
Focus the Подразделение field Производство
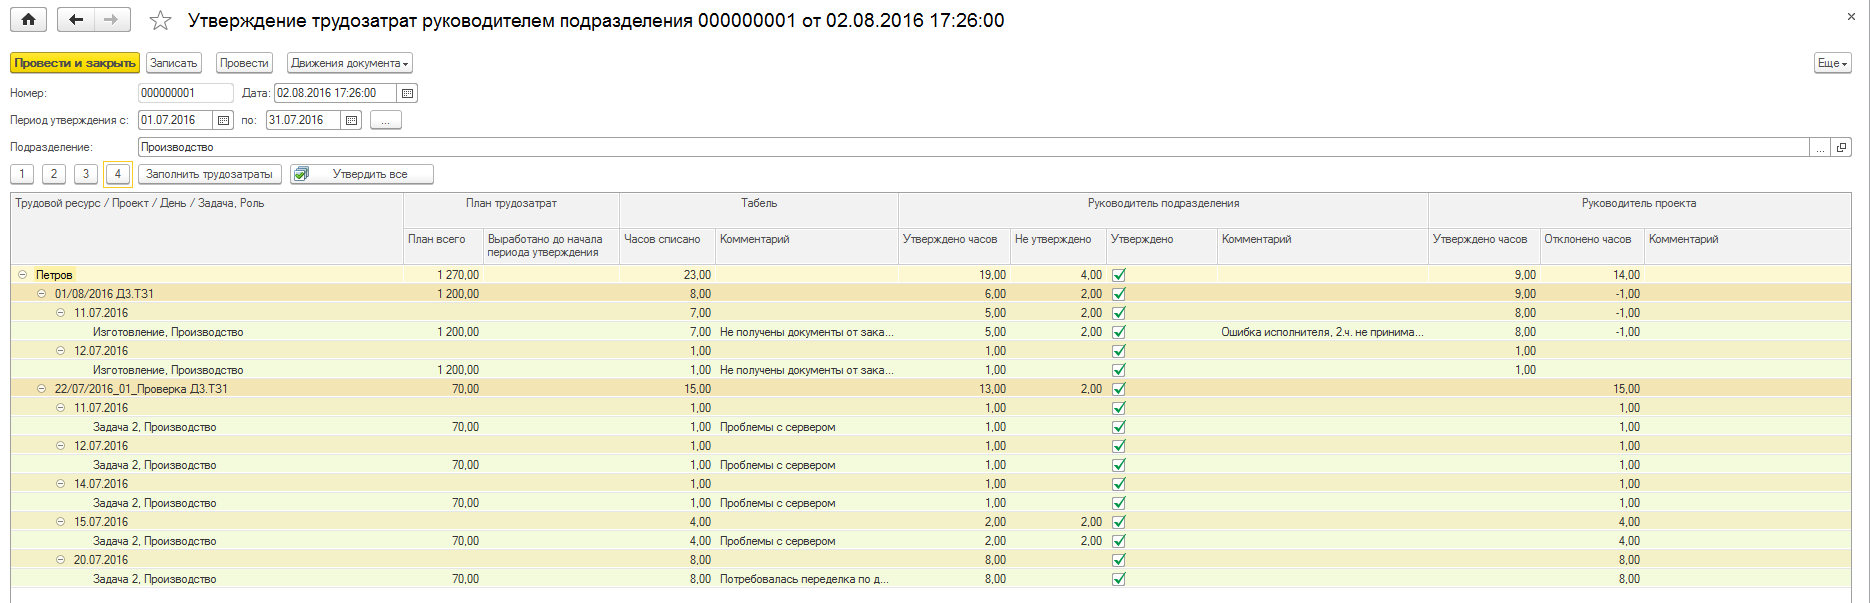pos(974,147)
